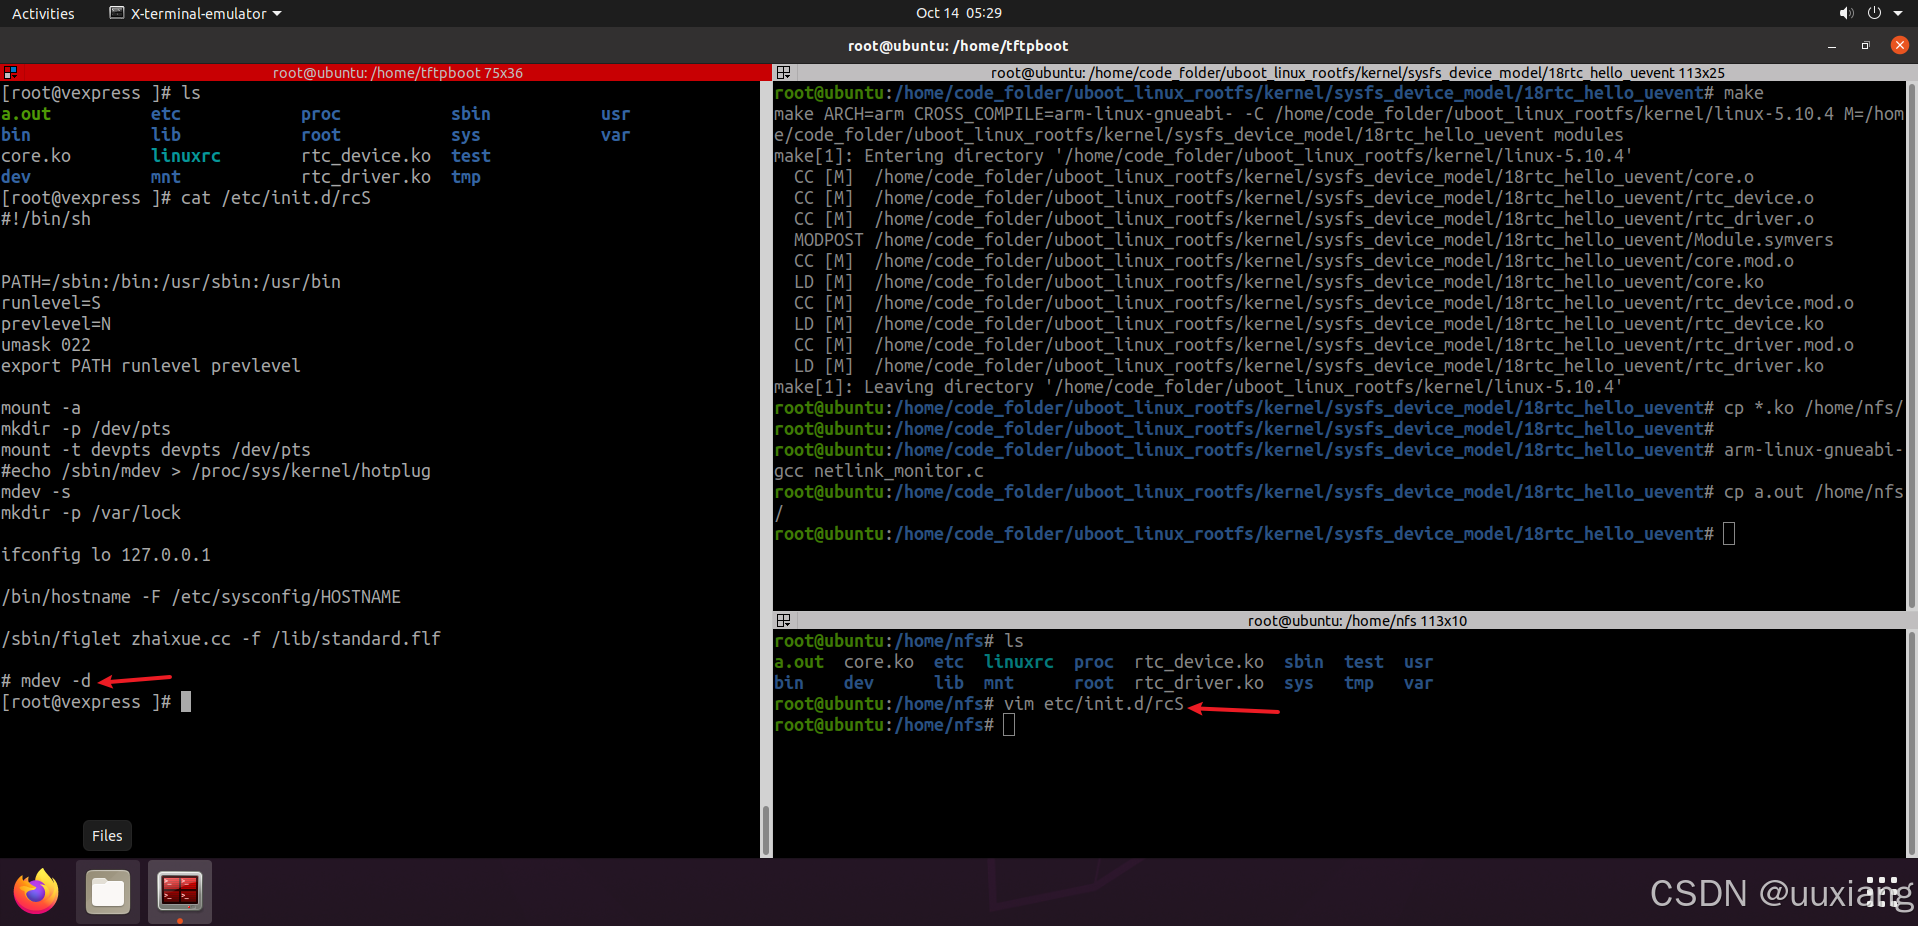1918x926 pixels.
Task: Click the '# mdev -d' line
Action: pos(46,681)
